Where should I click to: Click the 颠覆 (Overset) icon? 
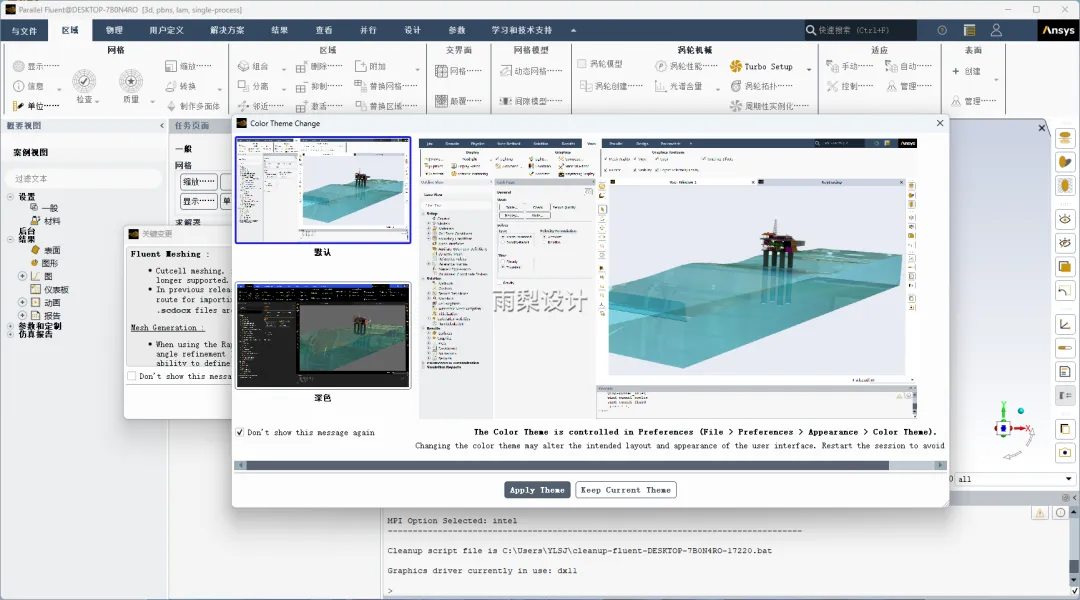coord(442,101)
